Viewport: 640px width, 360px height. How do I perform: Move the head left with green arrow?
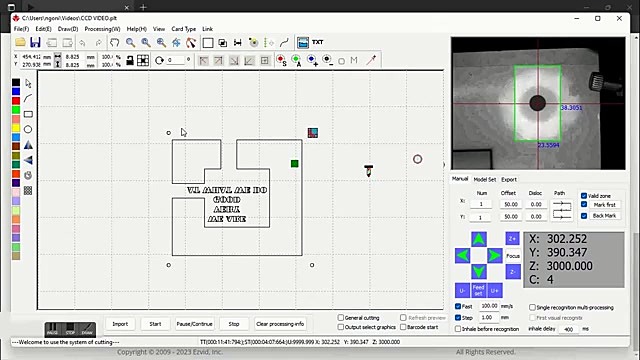(462, 256)
